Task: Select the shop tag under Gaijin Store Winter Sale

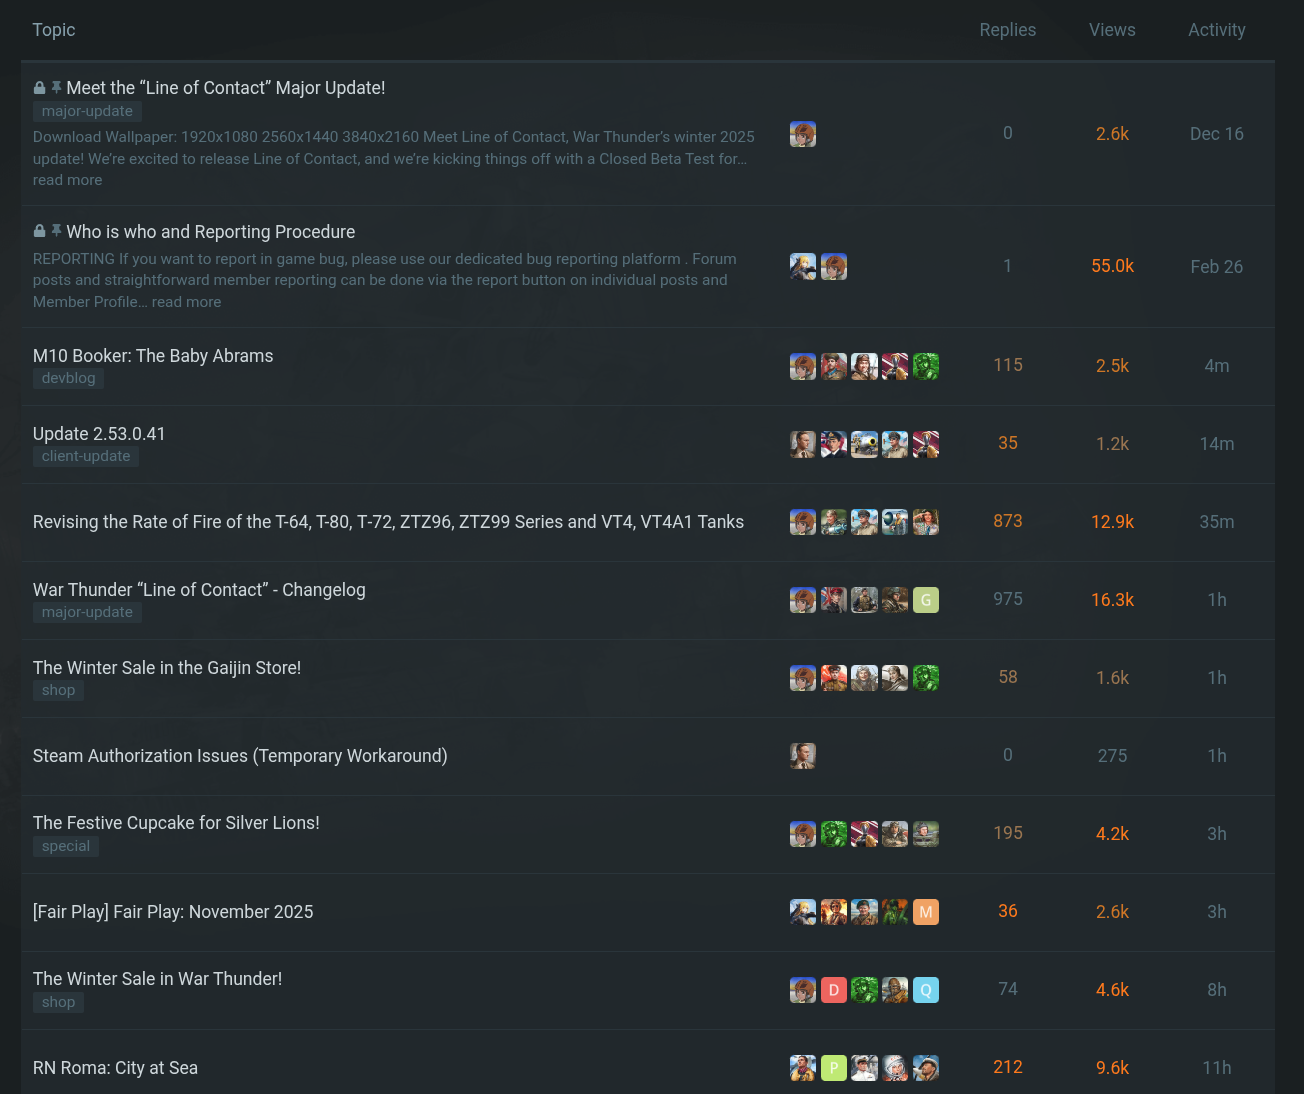Action: tap(58, 690)
